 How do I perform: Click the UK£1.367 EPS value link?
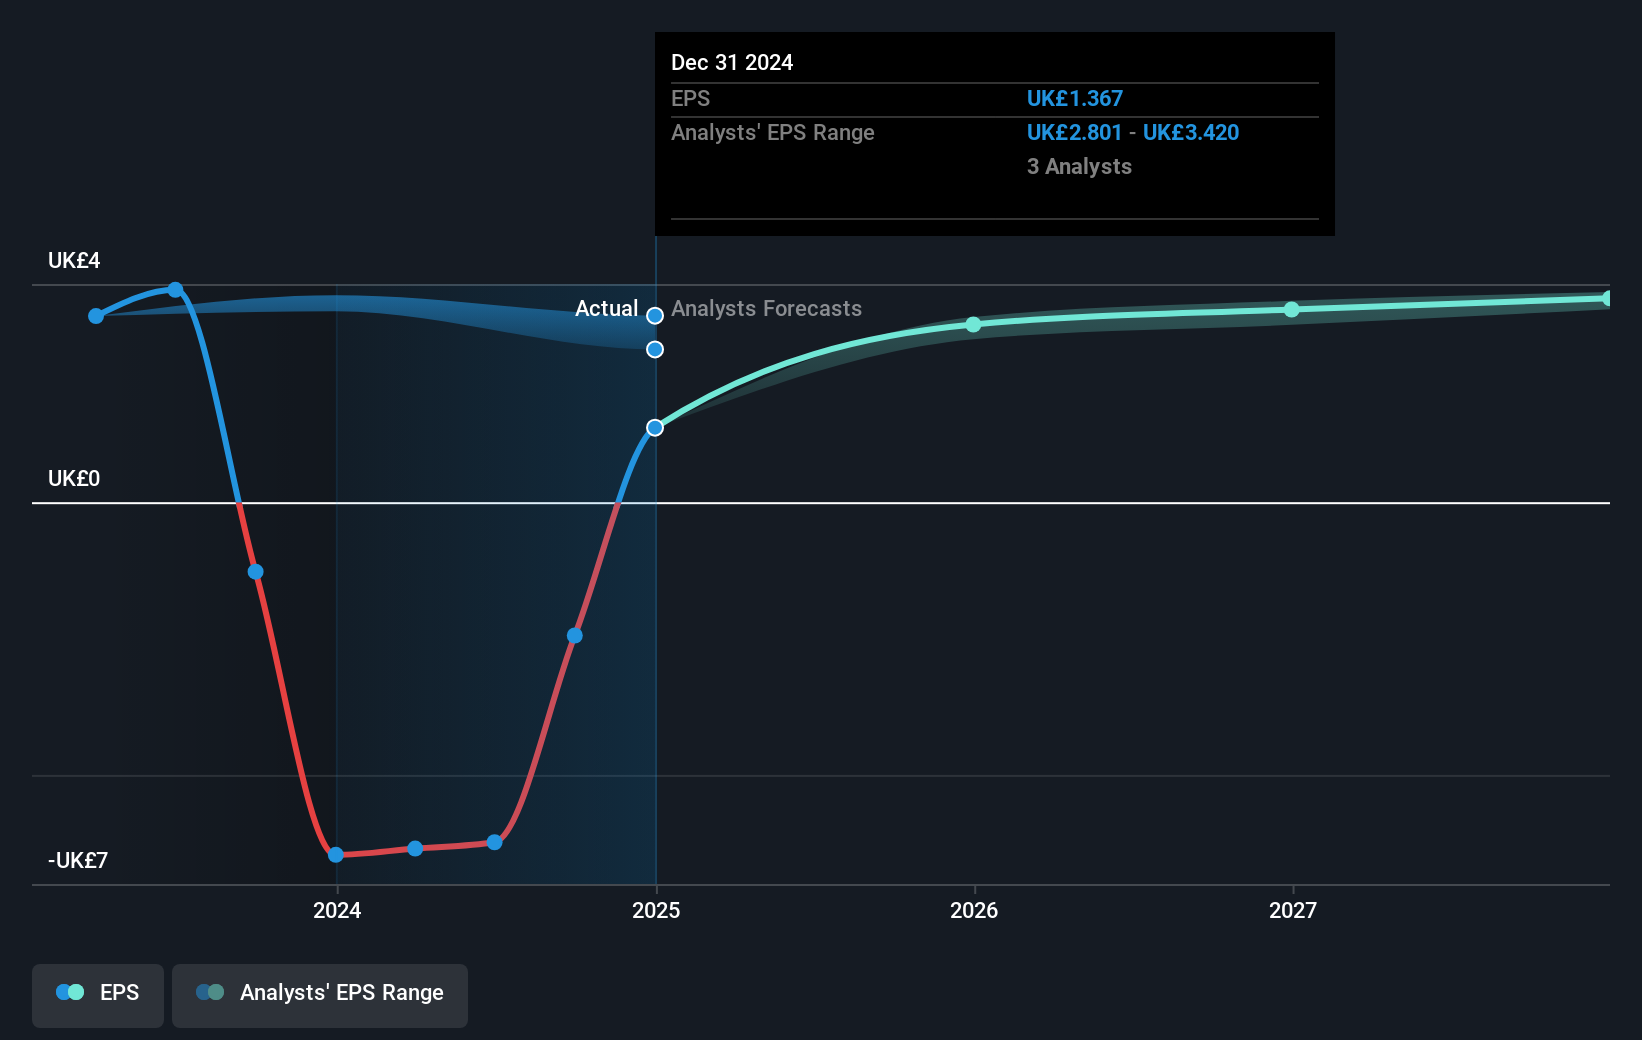(x=1074, y=98)
